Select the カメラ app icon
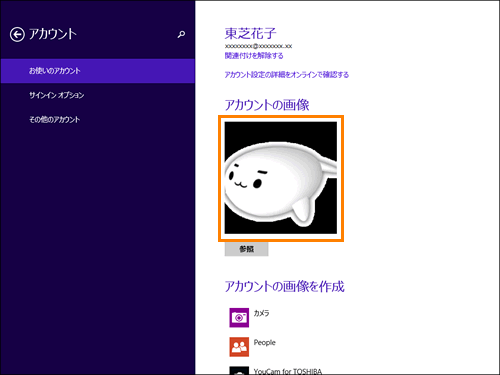This screenshot has width=500, height=375. point(239,318)
